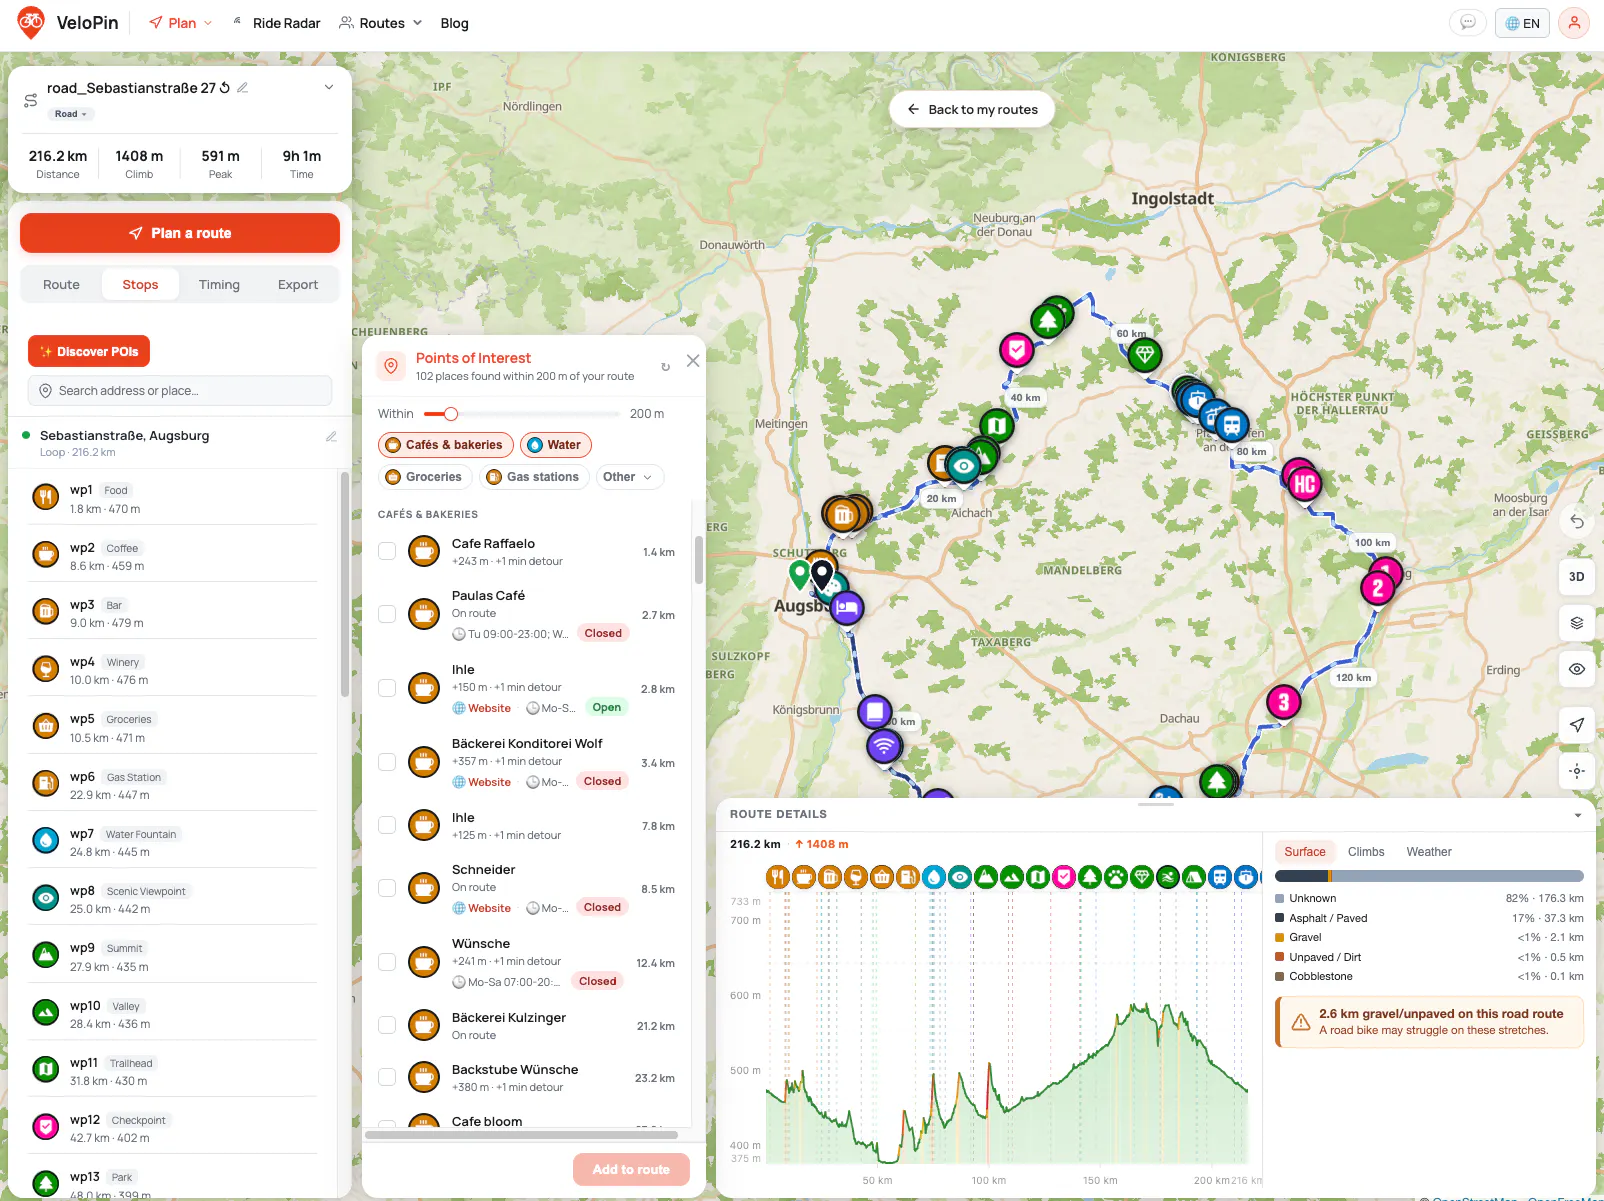Open the user profile icon

click(1573, 23)
